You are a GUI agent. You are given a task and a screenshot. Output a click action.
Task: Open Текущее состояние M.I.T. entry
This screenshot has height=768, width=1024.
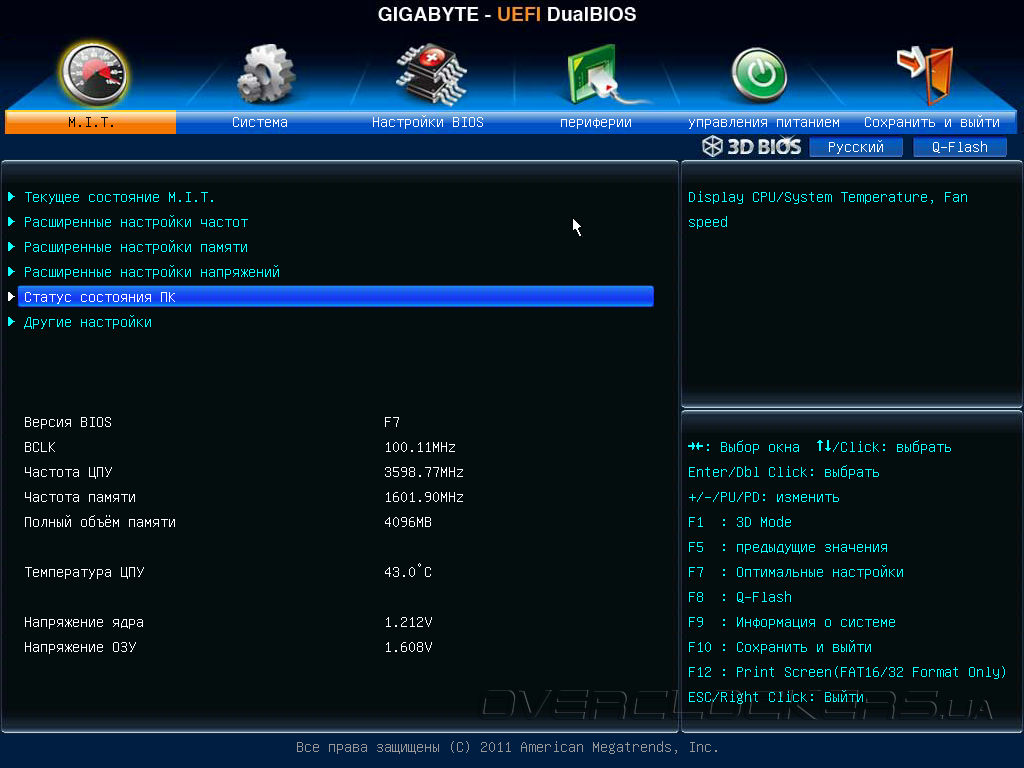[120, 197]
